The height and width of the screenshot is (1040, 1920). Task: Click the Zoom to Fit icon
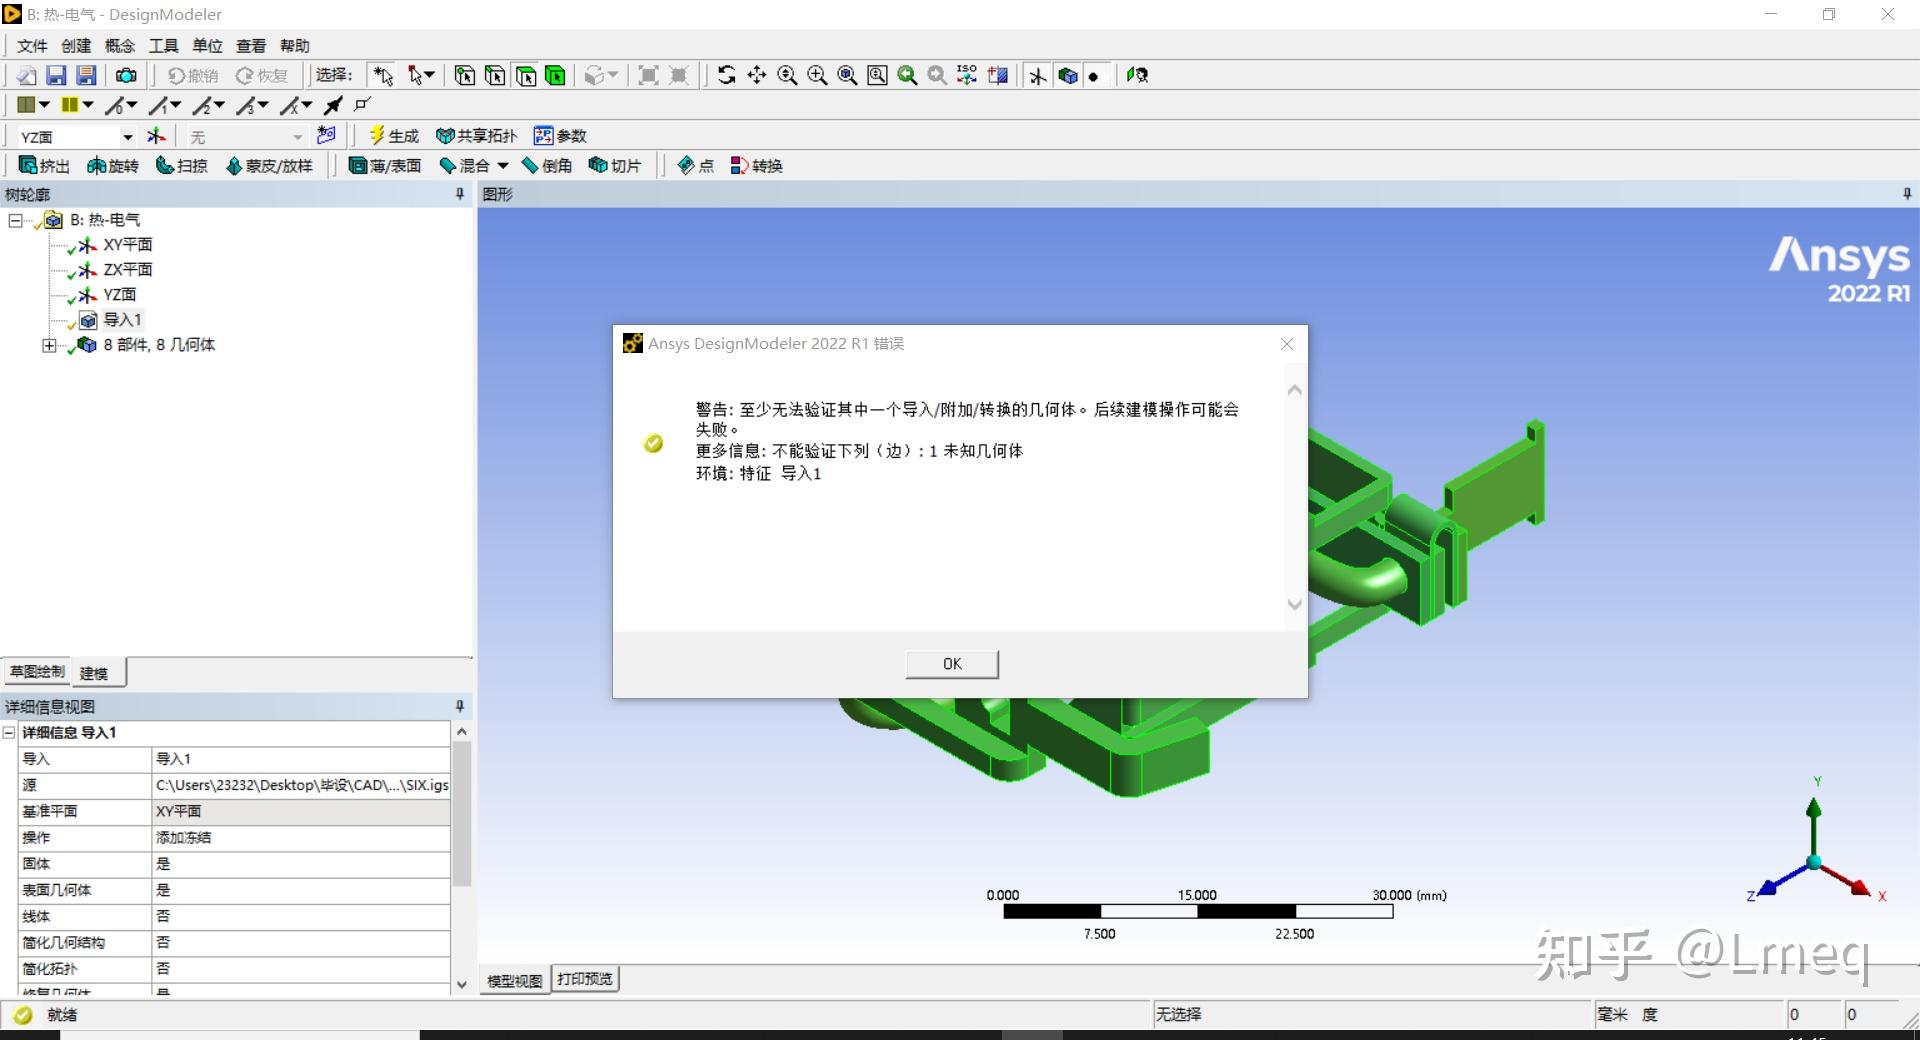pyautogui.click(x=847, y=75)
